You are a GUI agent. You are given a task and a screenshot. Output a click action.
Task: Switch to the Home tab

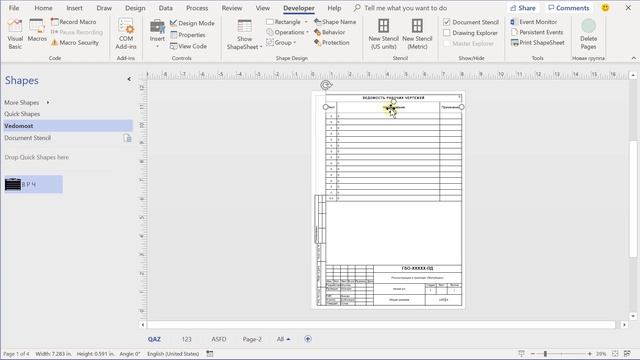tap(43, 8)
